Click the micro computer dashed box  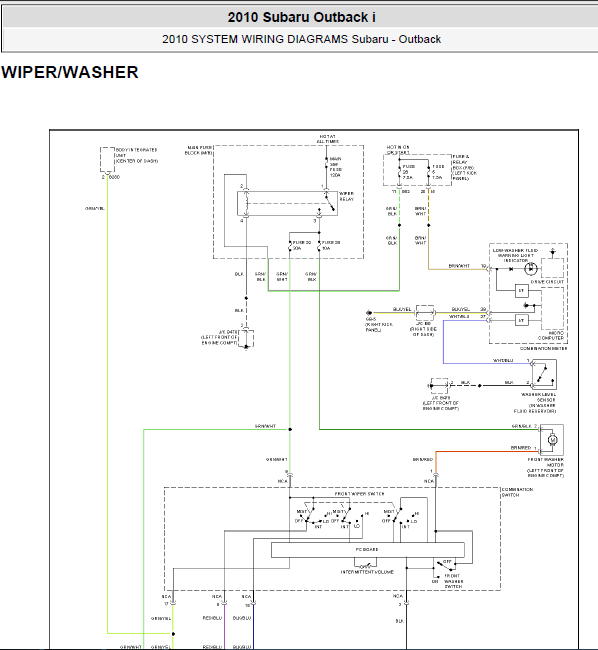[x=552, y=308]
